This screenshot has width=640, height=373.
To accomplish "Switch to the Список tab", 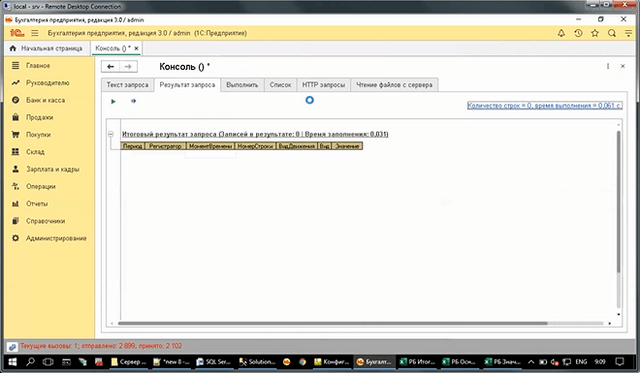I will coord(280,85).
